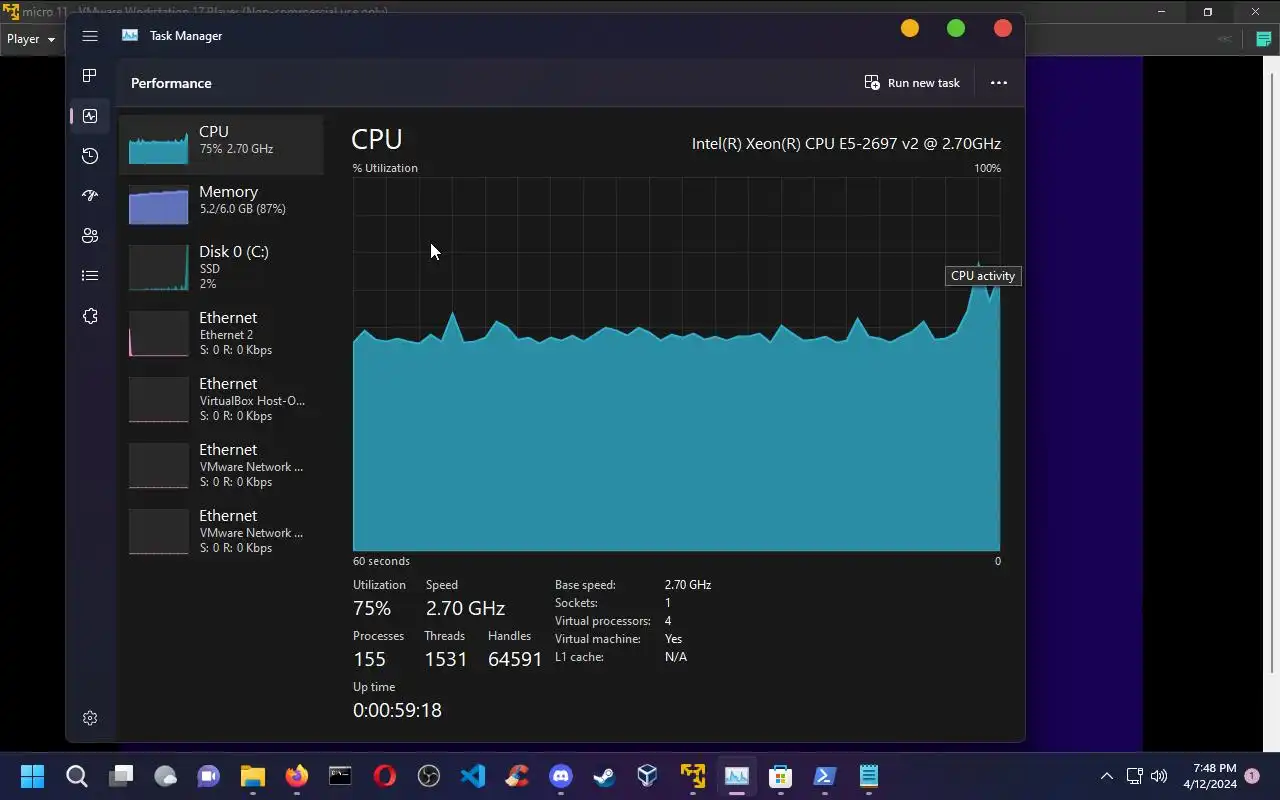Click the L1 cache value N/A
Image resolution: width=1280 pixels, height=800 pixels.
coord(676,657)
